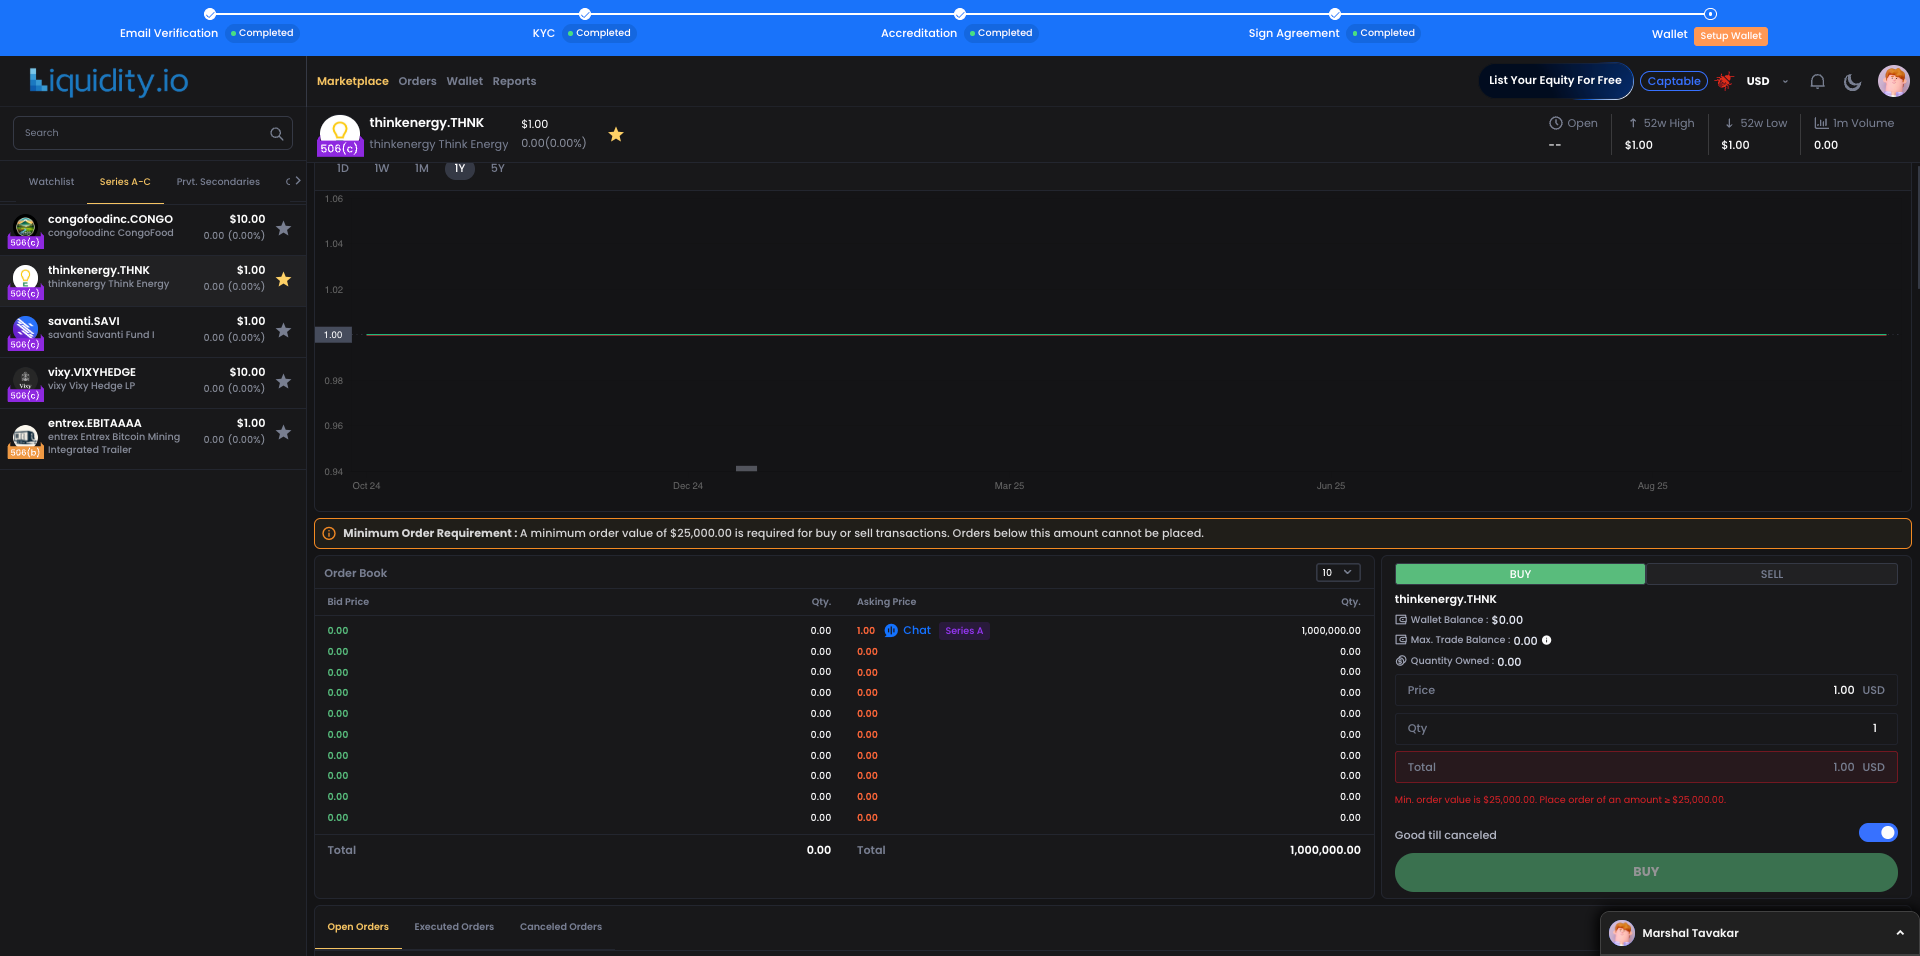The width and height of the screenshot is (1920, 956).
Task: Click the congofoodinc company logo
Action: point(26,227)
